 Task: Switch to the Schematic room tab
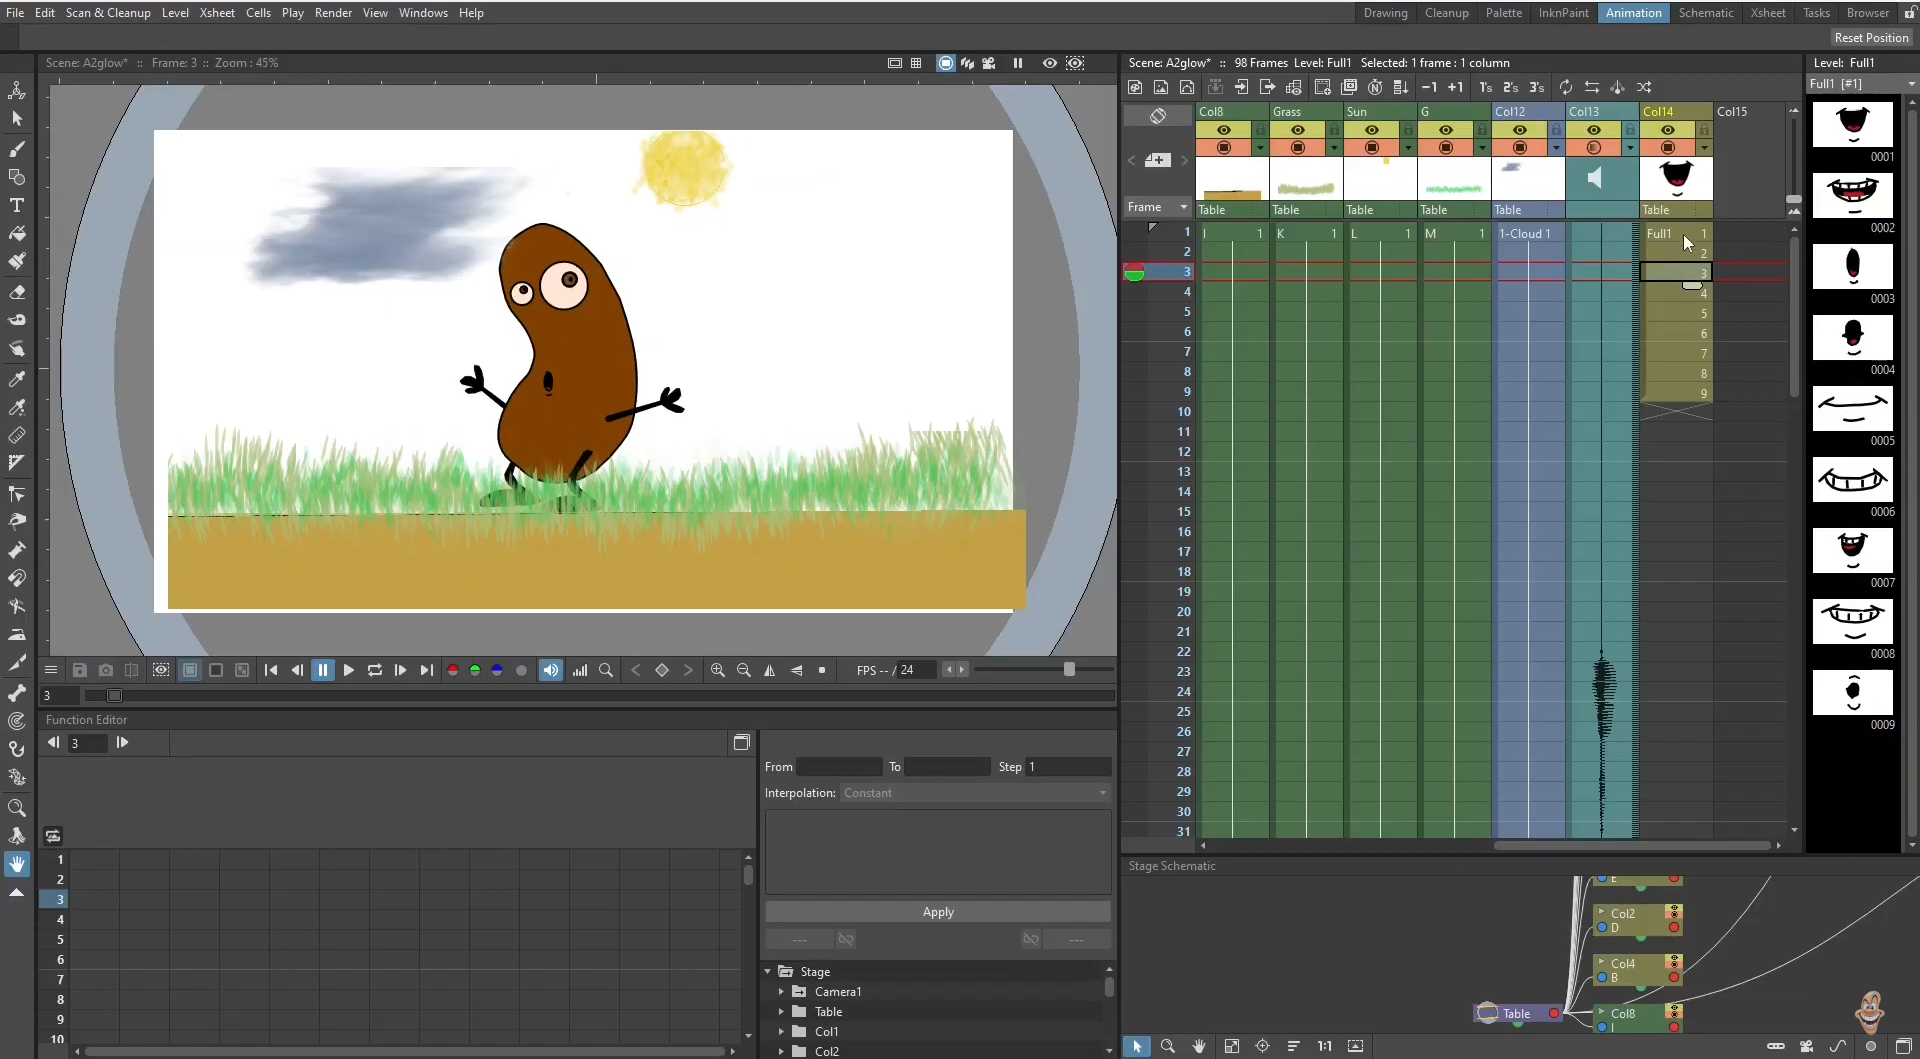click(x=1705, y=13)
